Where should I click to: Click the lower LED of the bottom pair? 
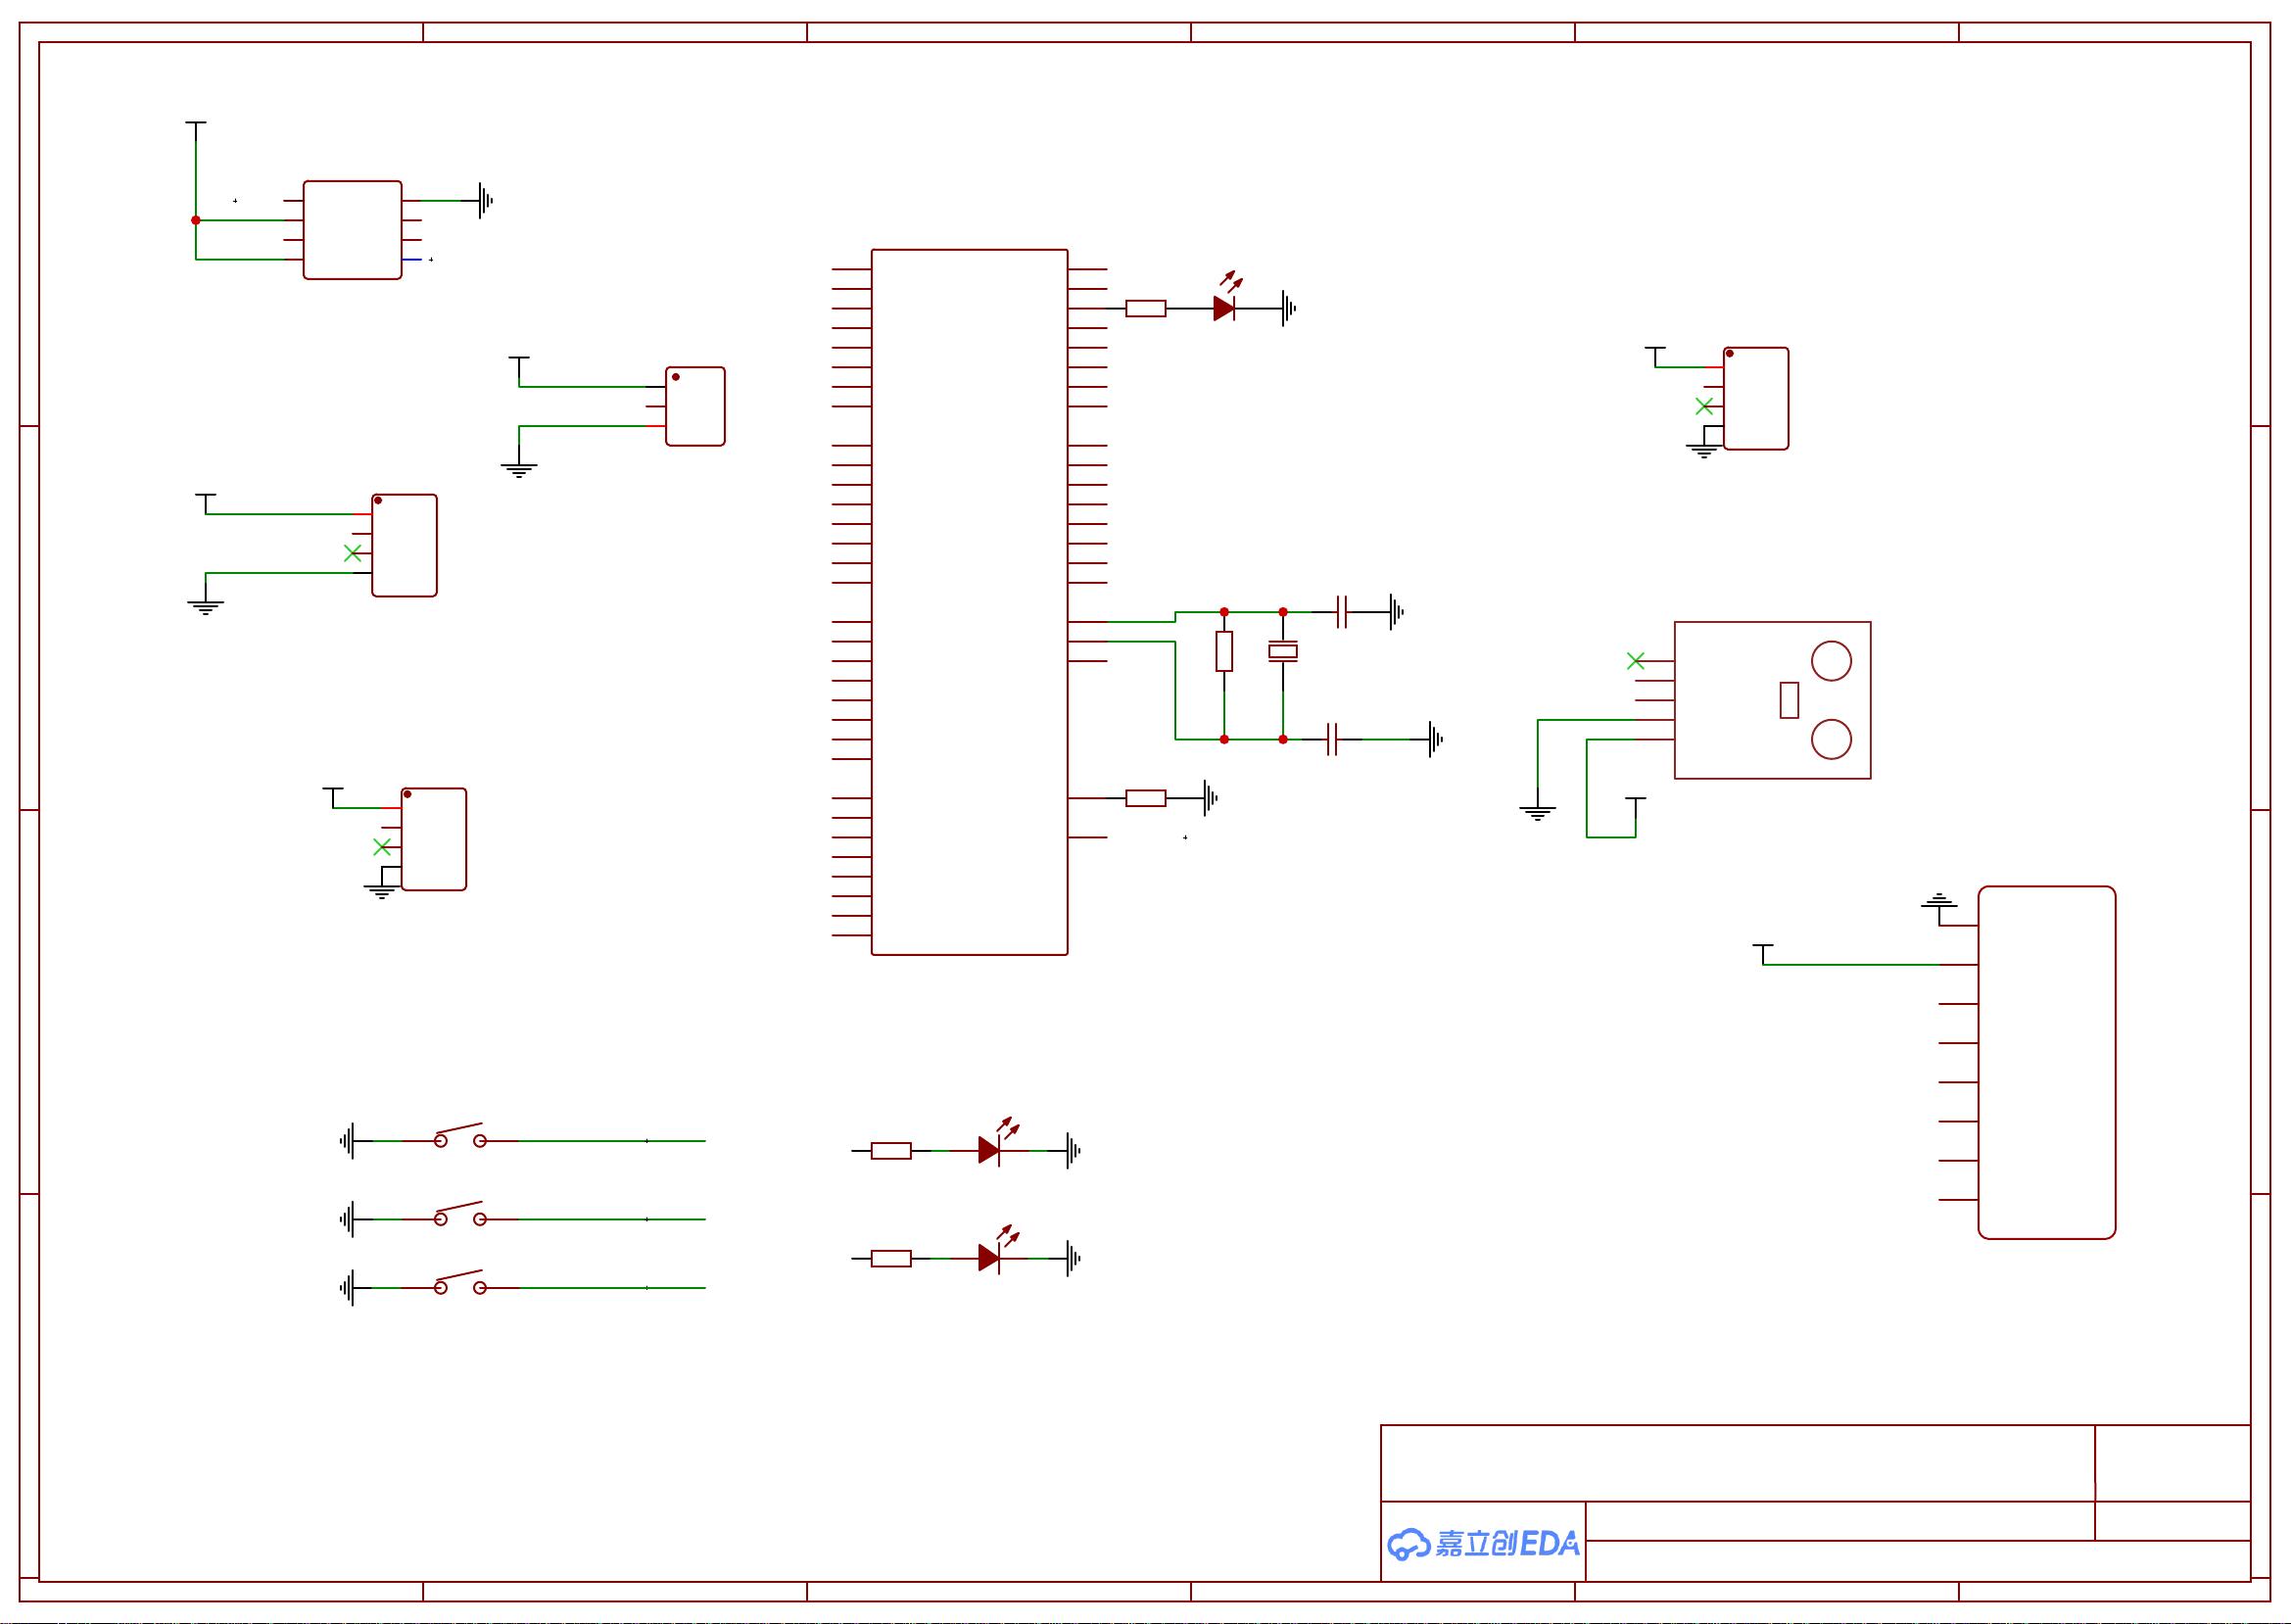click(989, 1258)
